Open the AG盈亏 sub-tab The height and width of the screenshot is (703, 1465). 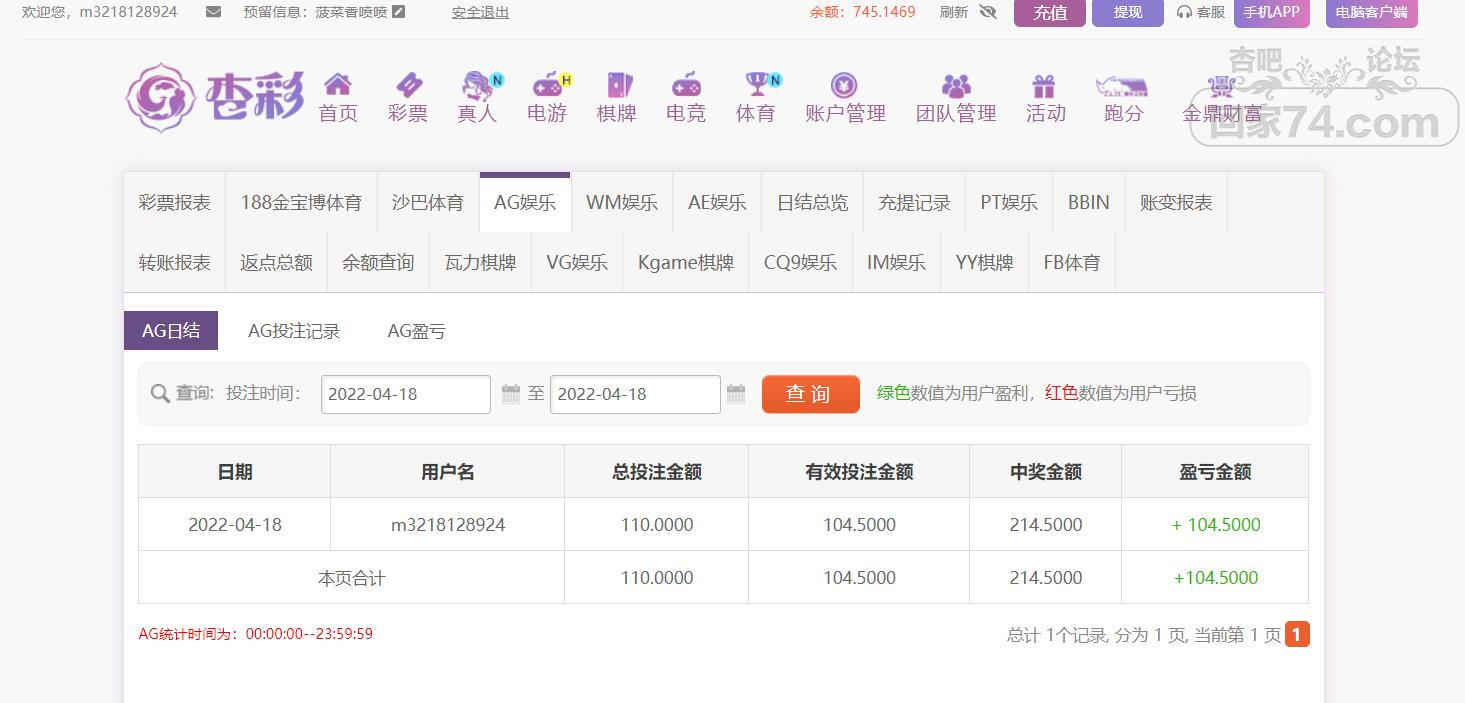click(417, 331)
